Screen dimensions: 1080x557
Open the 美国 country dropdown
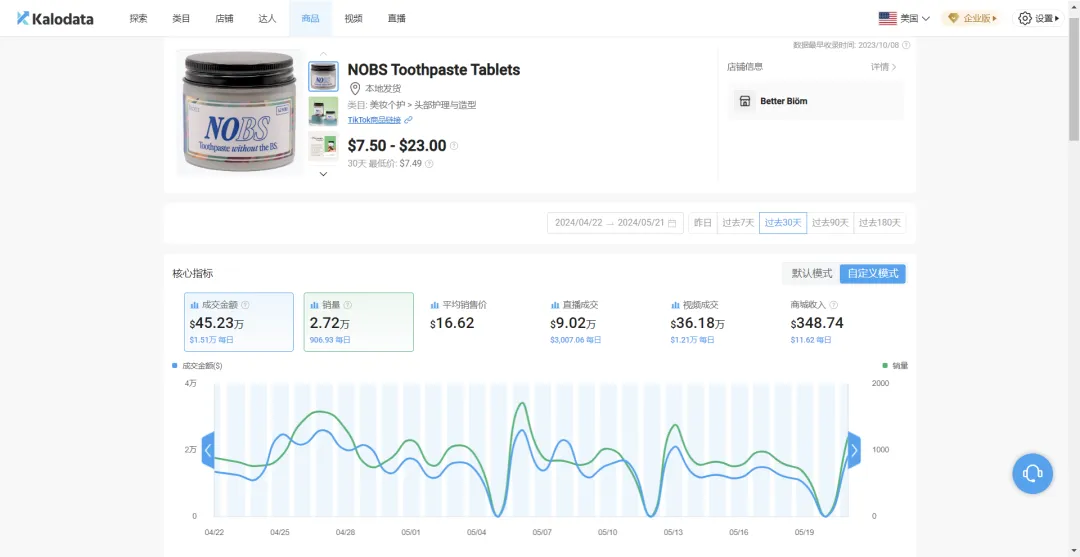(x=903, y=18)
